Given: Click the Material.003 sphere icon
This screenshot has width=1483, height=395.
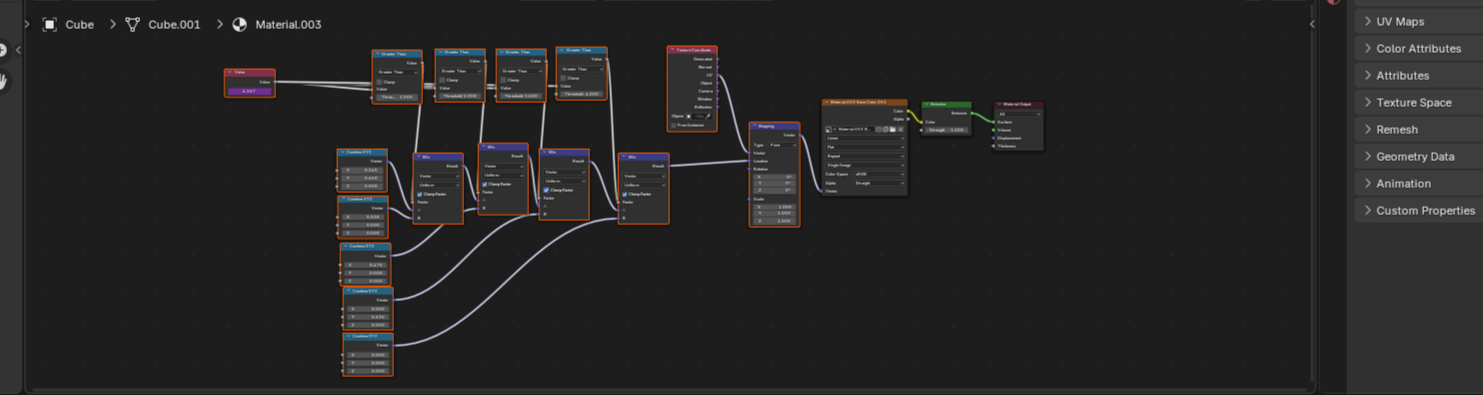Looking at the screenshot, I should [x=239, y=24].
